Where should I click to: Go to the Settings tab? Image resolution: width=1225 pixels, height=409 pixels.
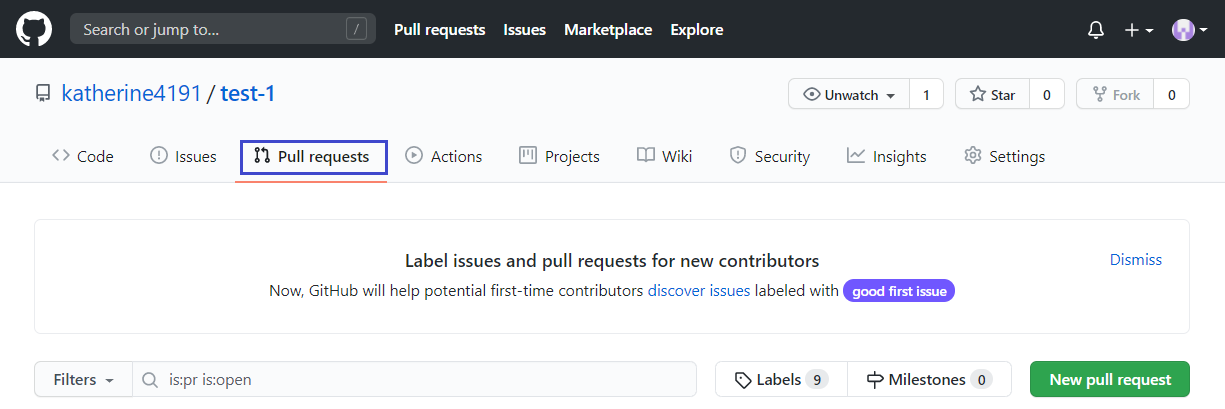pos(1004,156)
